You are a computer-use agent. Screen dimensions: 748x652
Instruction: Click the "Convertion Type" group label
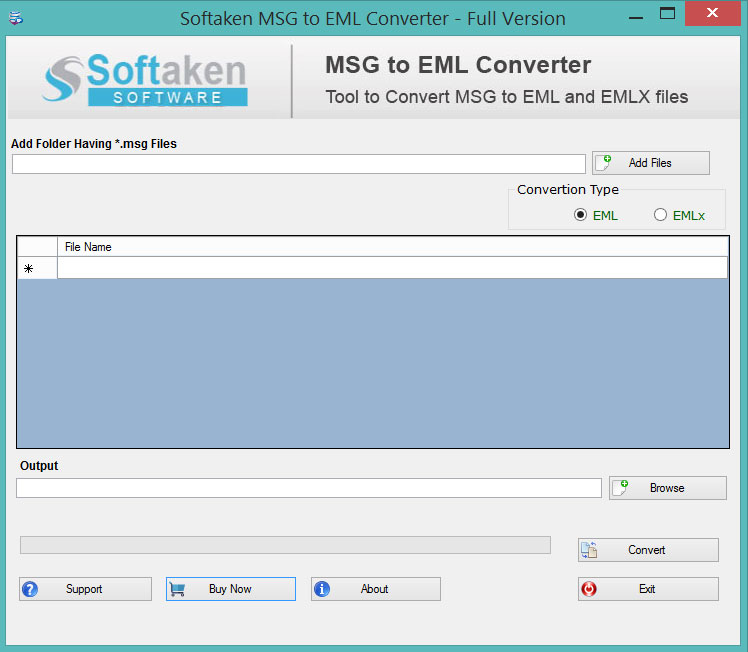click(x=568, y=190)
